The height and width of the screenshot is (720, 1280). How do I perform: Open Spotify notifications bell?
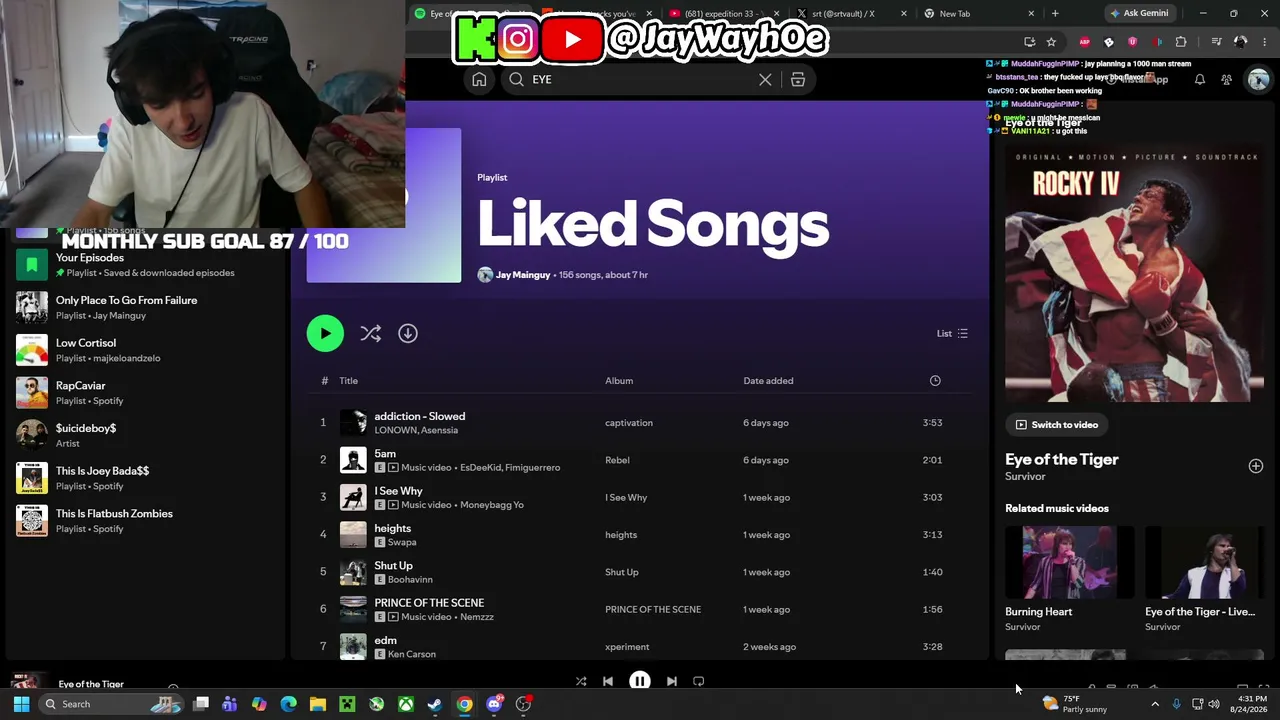pyautogui.click(x=1200, y=80)
